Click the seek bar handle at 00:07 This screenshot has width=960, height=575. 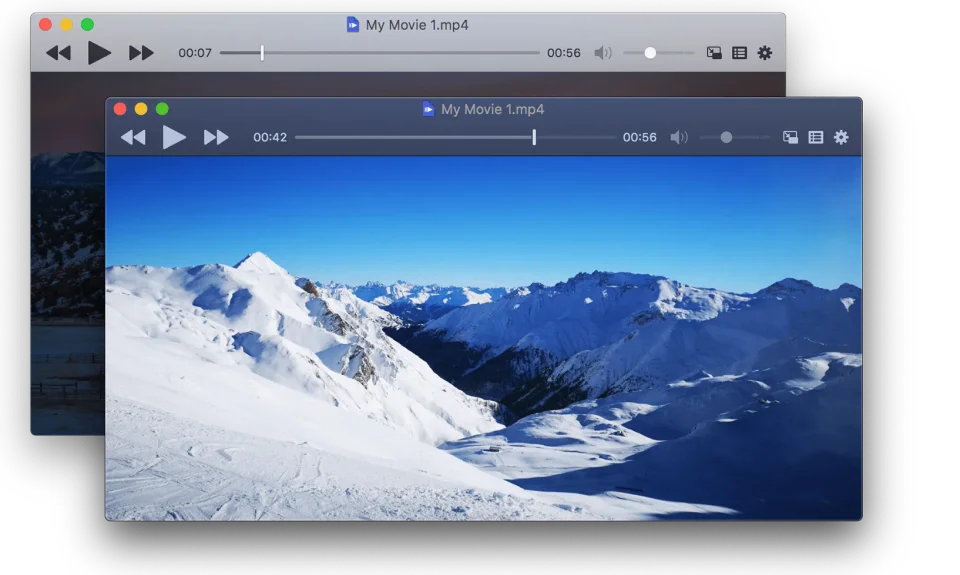262,53
